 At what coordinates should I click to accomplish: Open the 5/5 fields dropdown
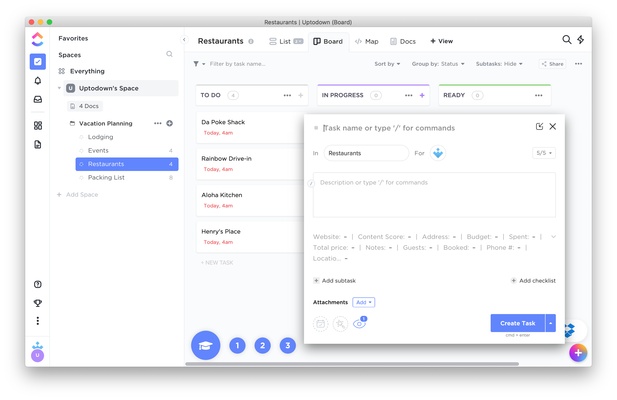tap(544, 153)
